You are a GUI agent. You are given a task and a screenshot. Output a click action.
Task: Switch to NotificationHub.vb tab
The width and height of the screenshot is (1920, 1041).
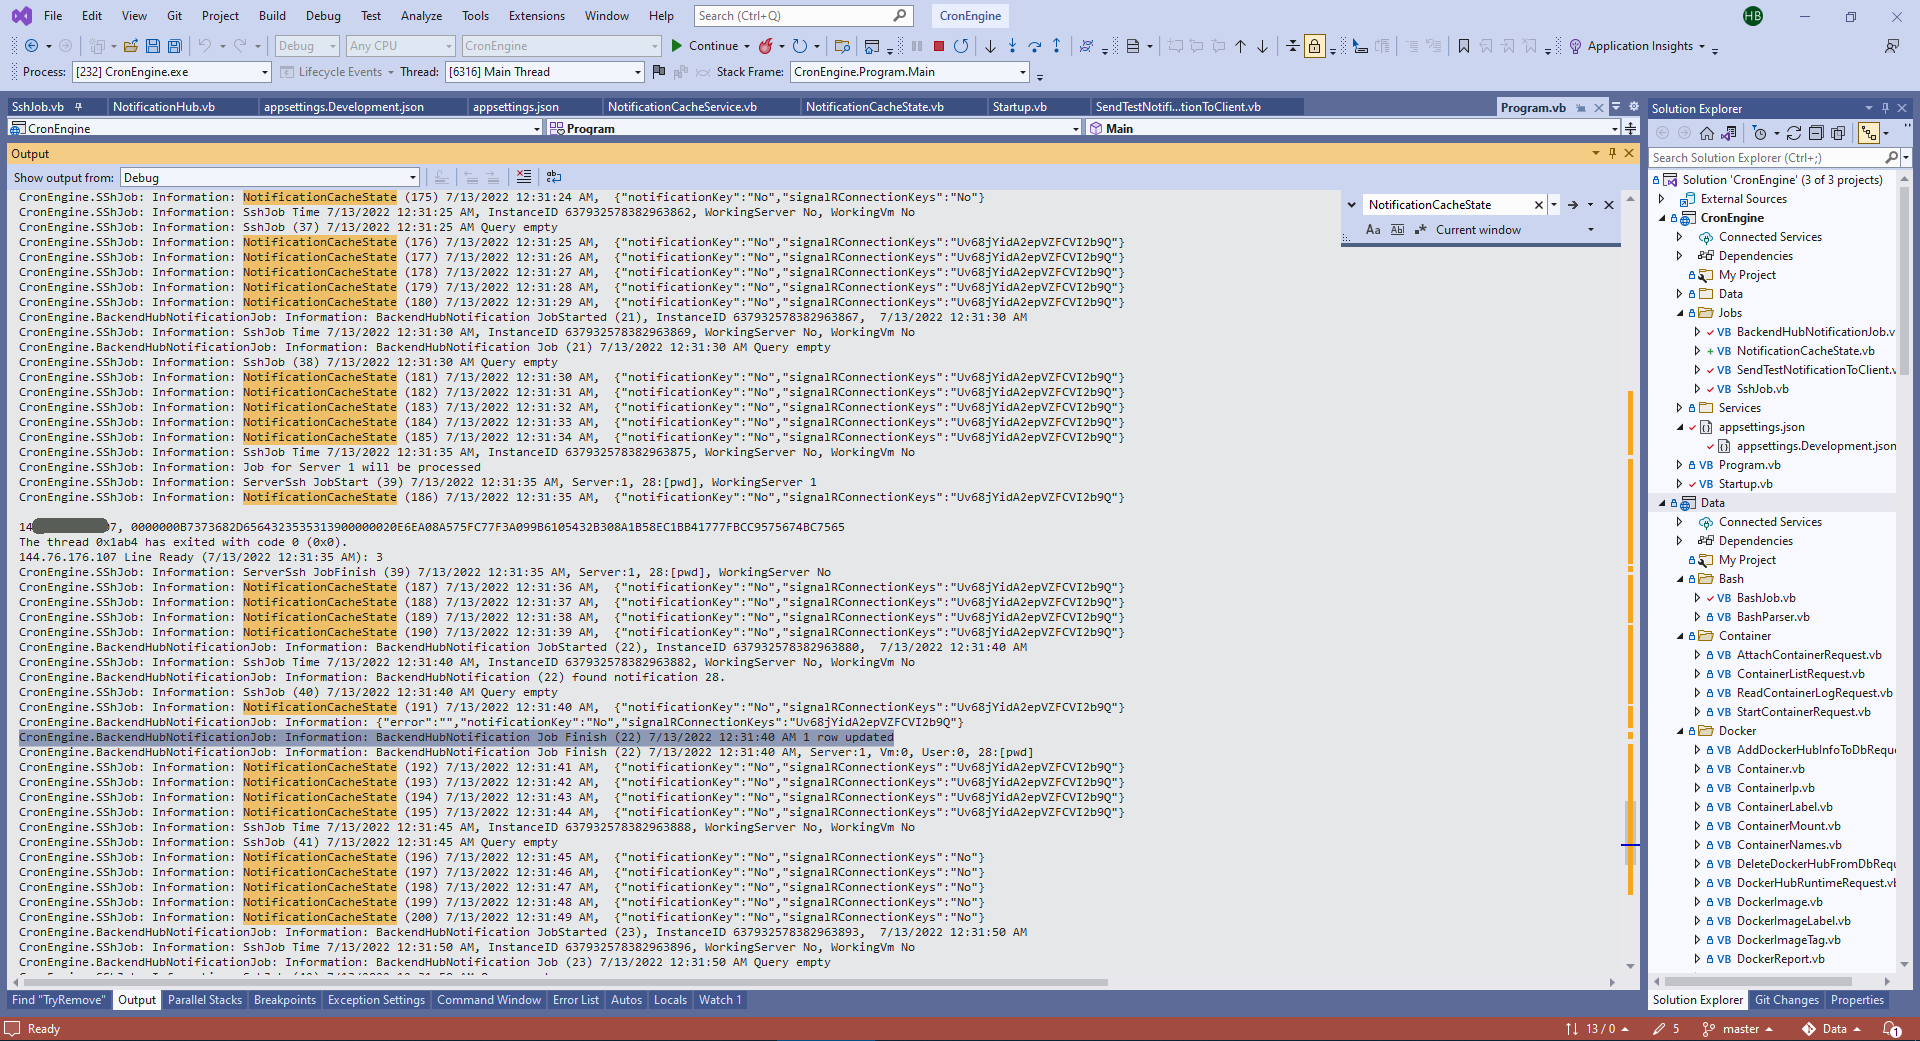[x=164, y=107]
